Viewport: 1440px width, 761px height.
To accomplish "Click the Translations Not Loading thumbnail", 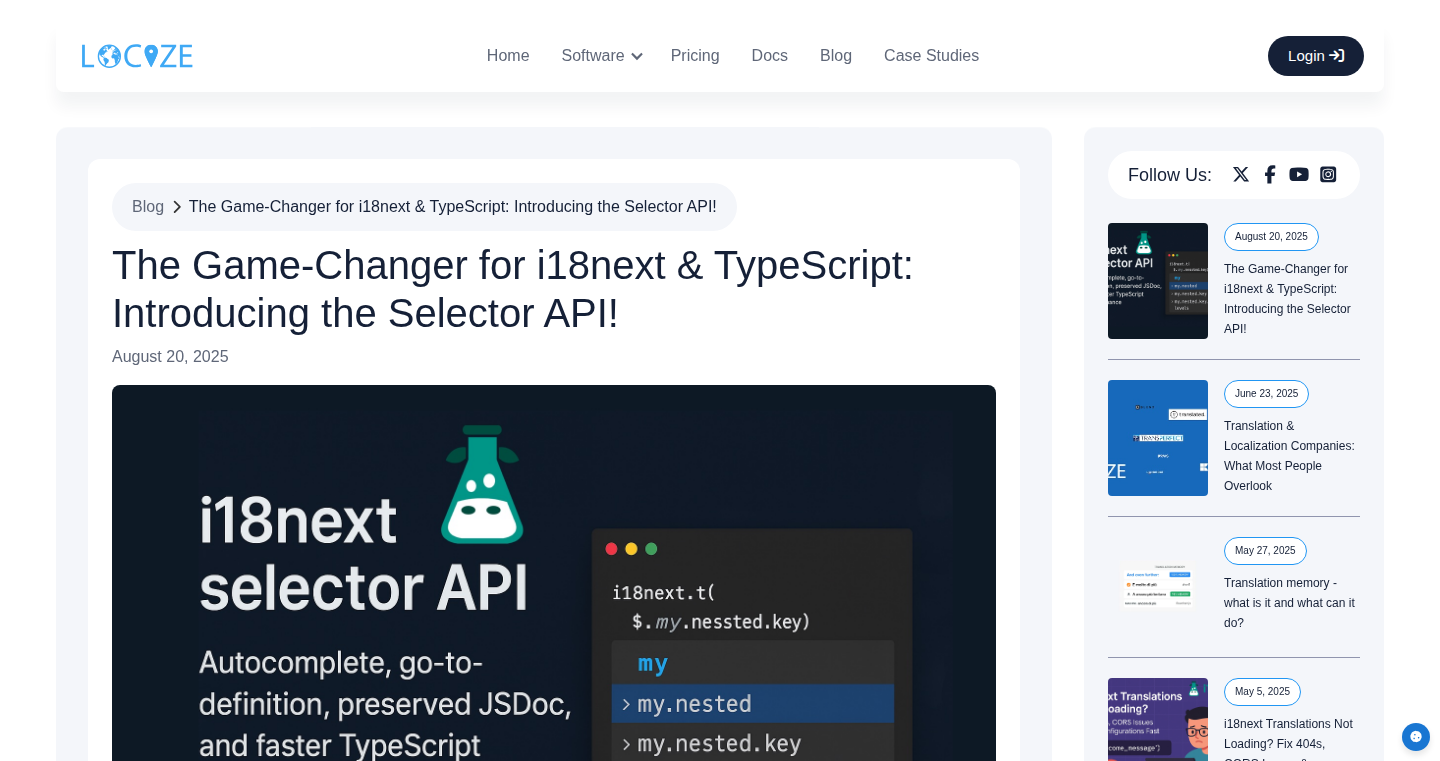I will pyautogui.click(x=1158, y=720).
